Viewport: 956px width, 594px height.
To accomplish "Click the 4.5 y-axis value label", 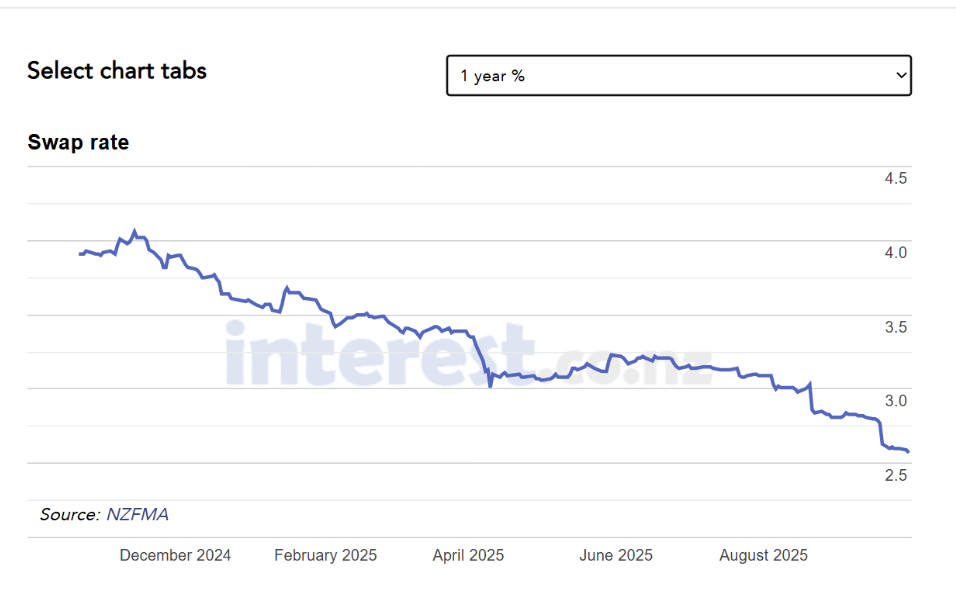I will 895,179.
